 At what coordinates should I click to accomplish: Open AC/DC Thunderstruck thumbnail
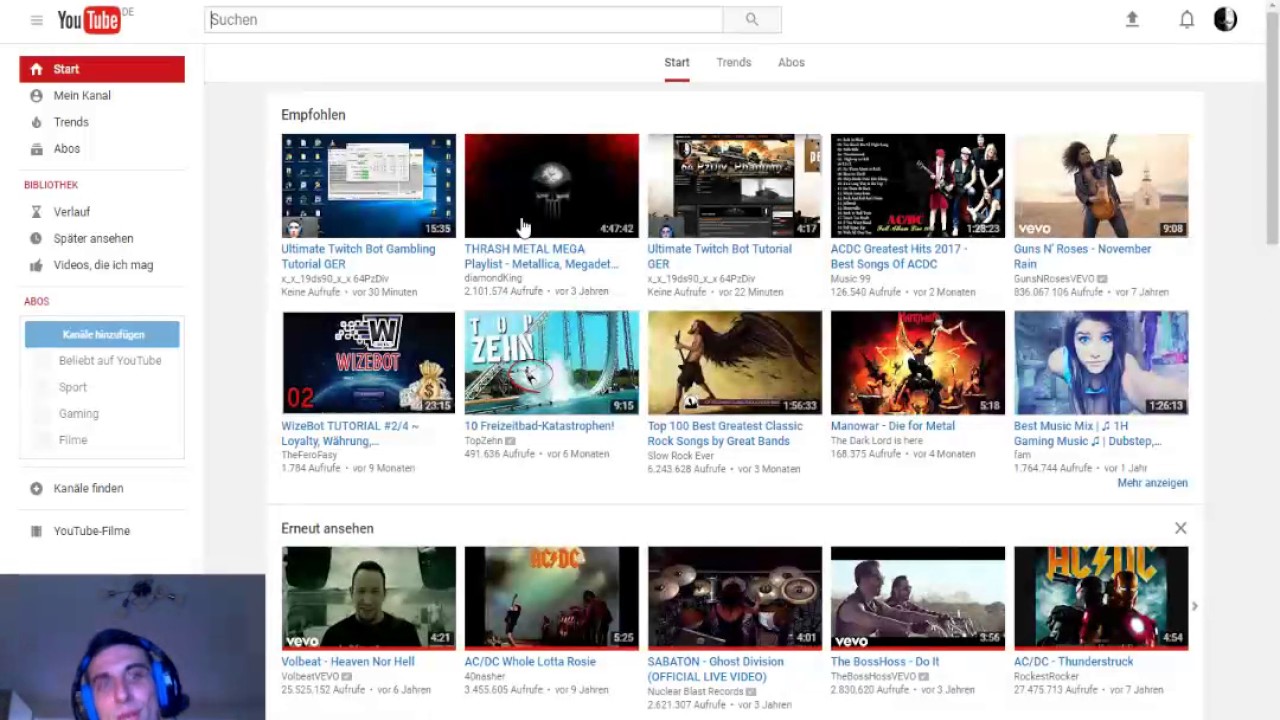point(1101,598)
